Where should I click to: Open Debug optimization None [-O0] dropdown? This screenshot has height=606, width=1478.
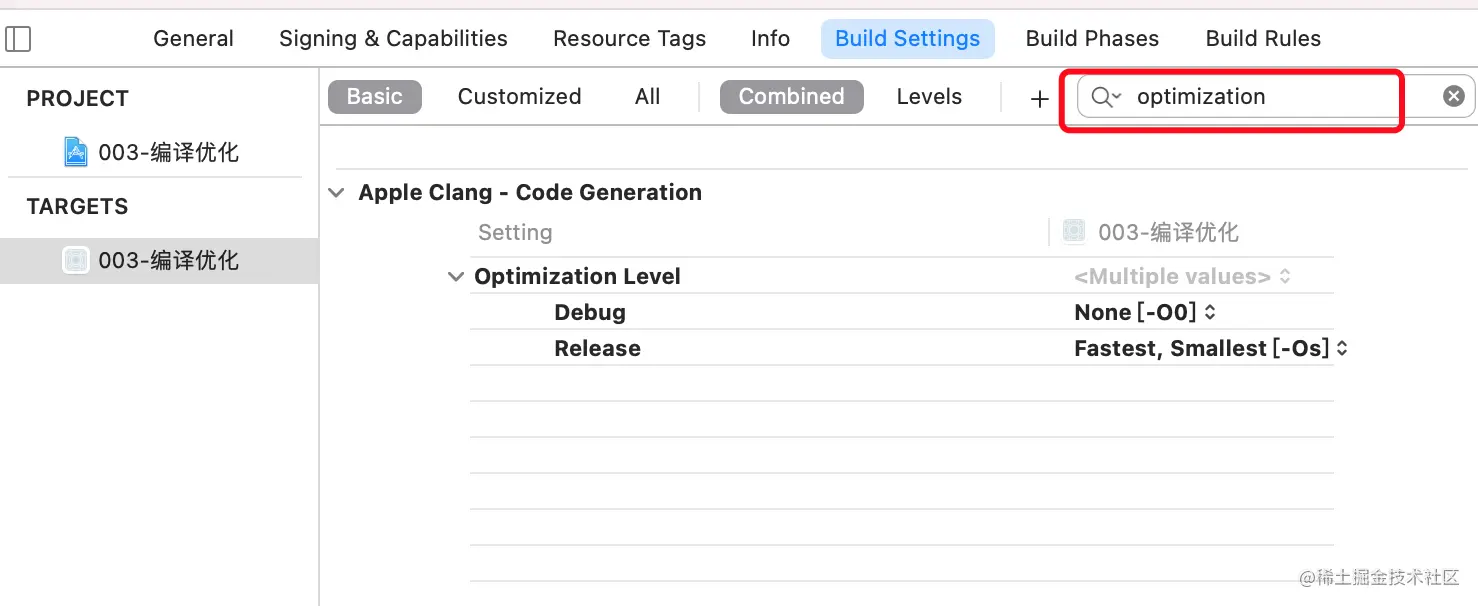click(x=1145, y=313)
